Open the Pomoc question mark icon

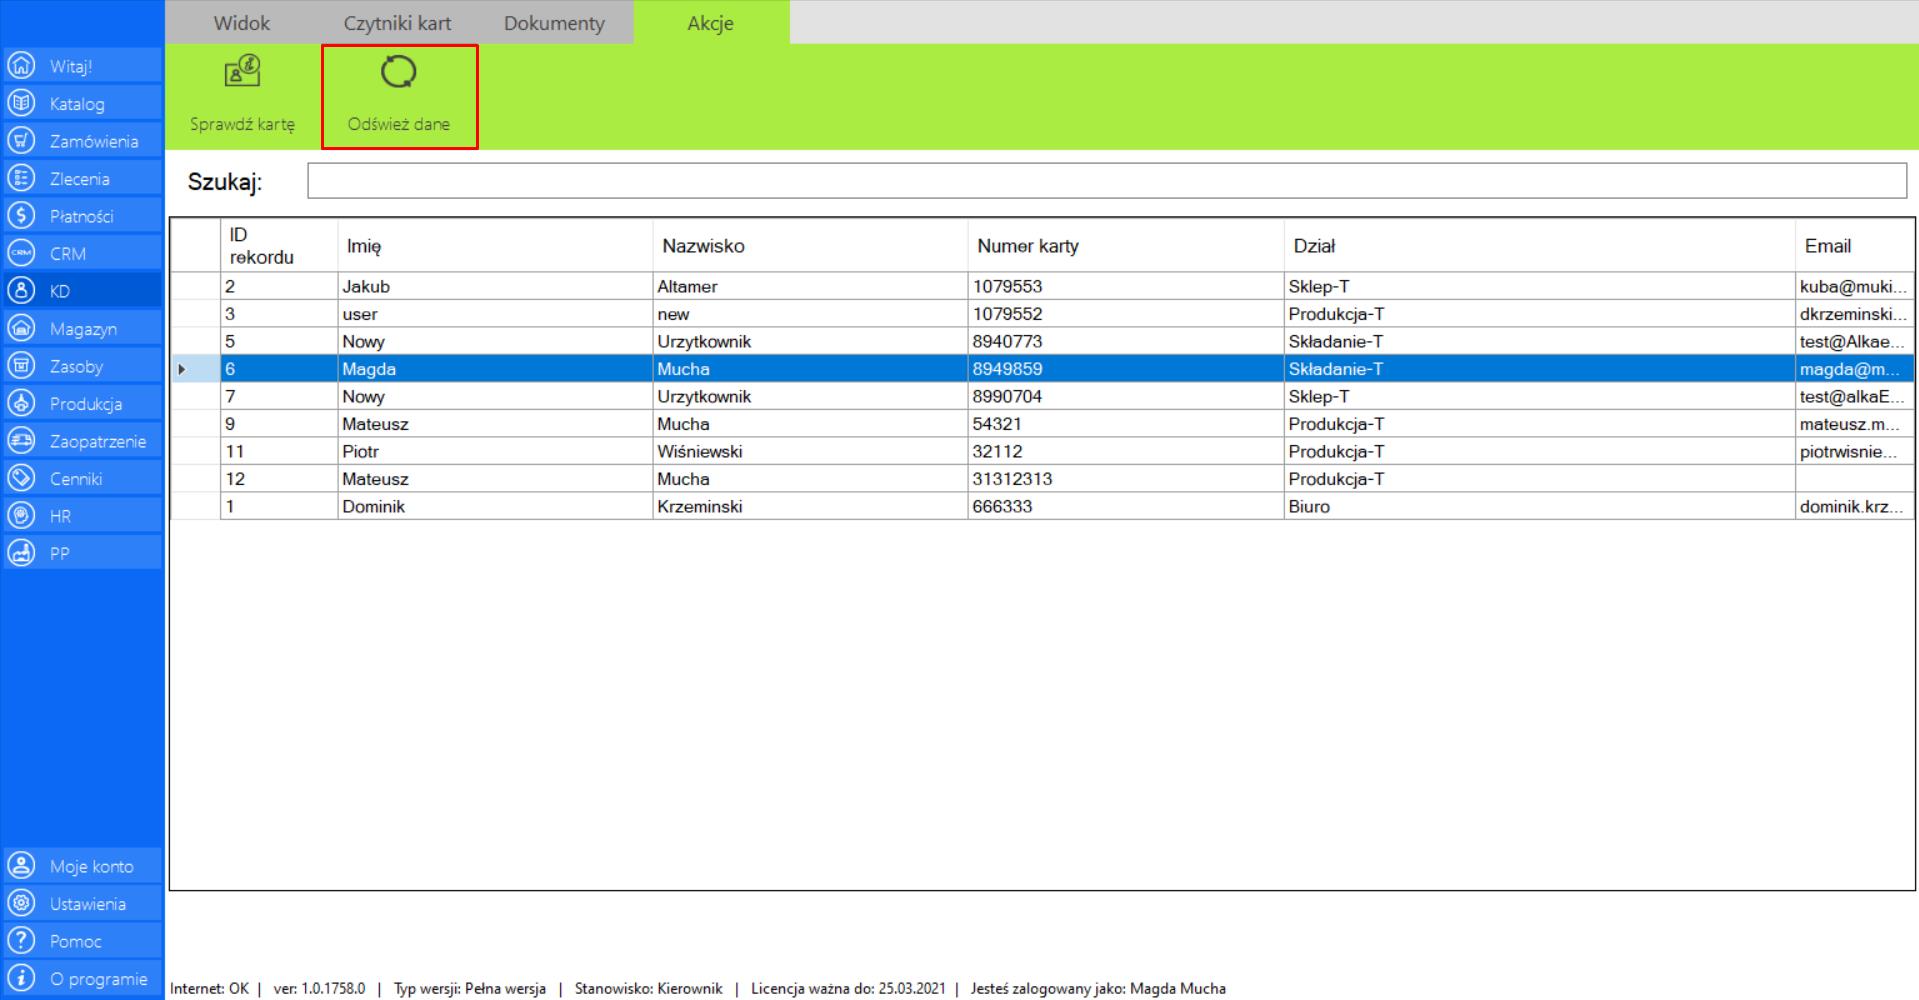pyautogui.click(x=21, y=941)
